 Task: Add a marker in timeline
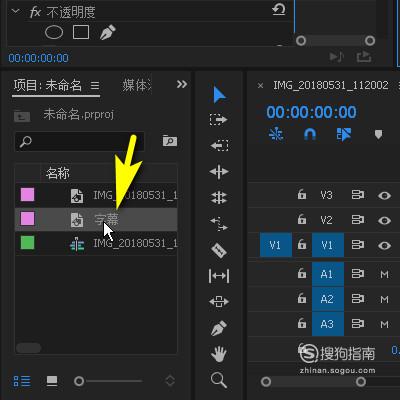378,135
